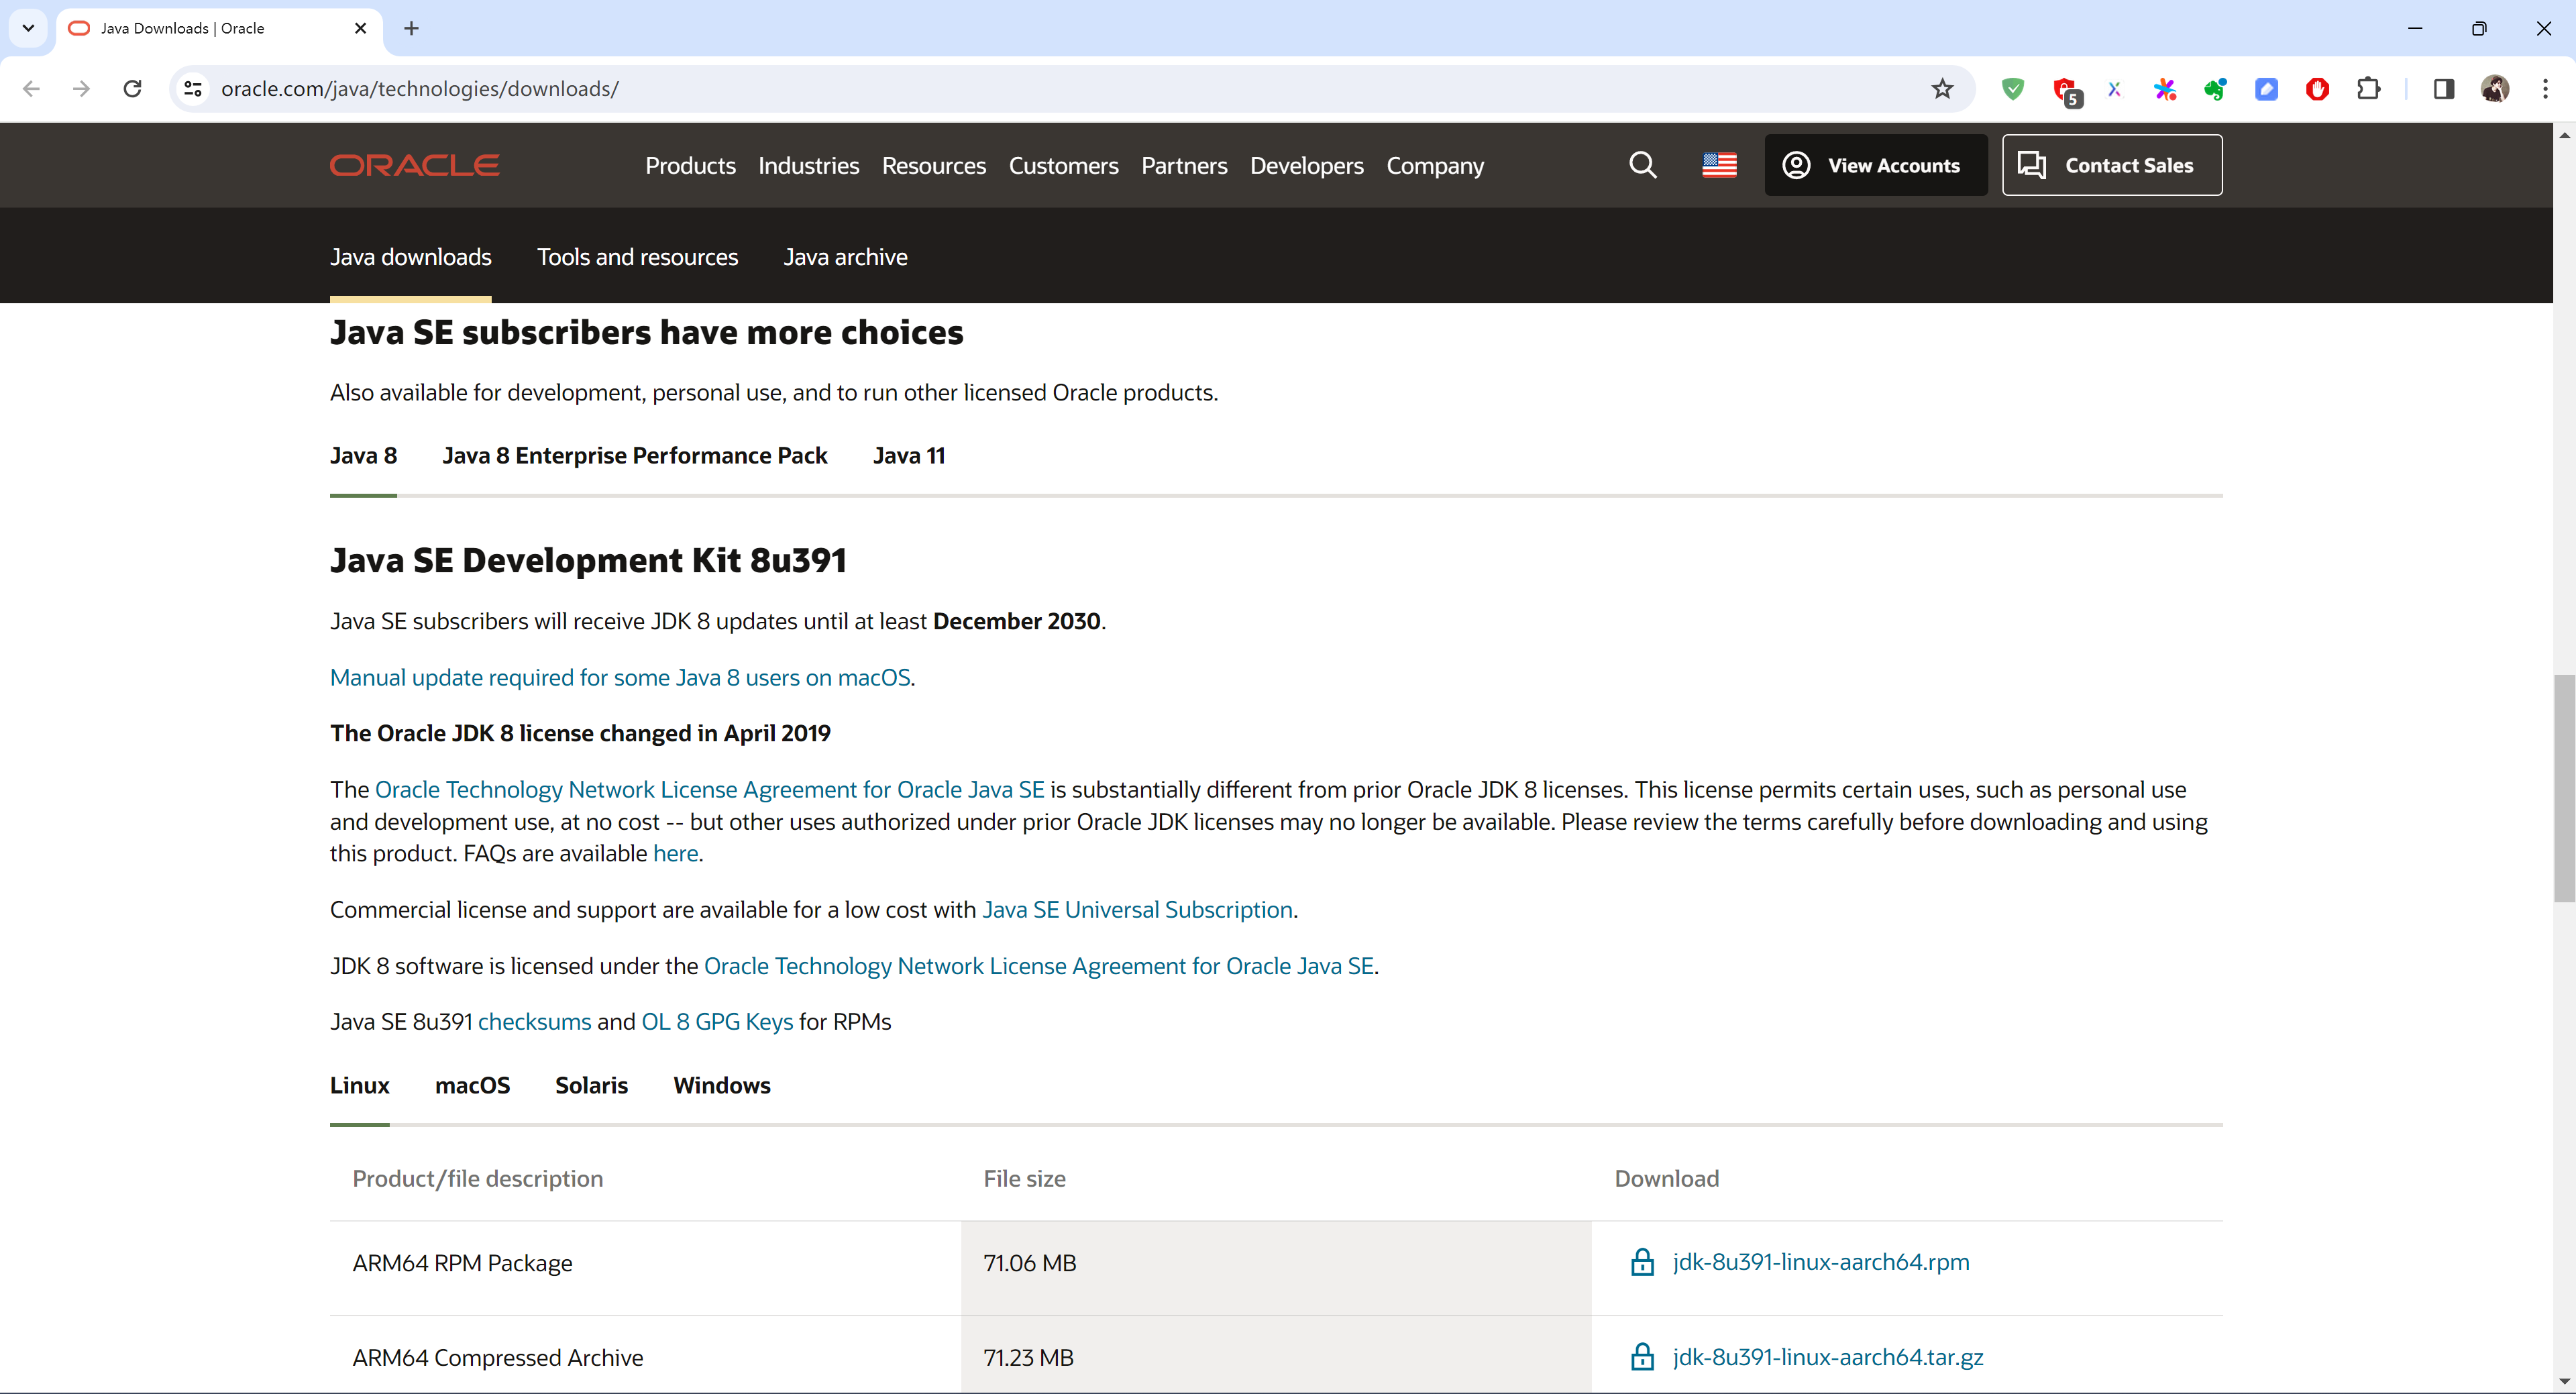Click the red shield extension with badge 5

click(2066, 91)
